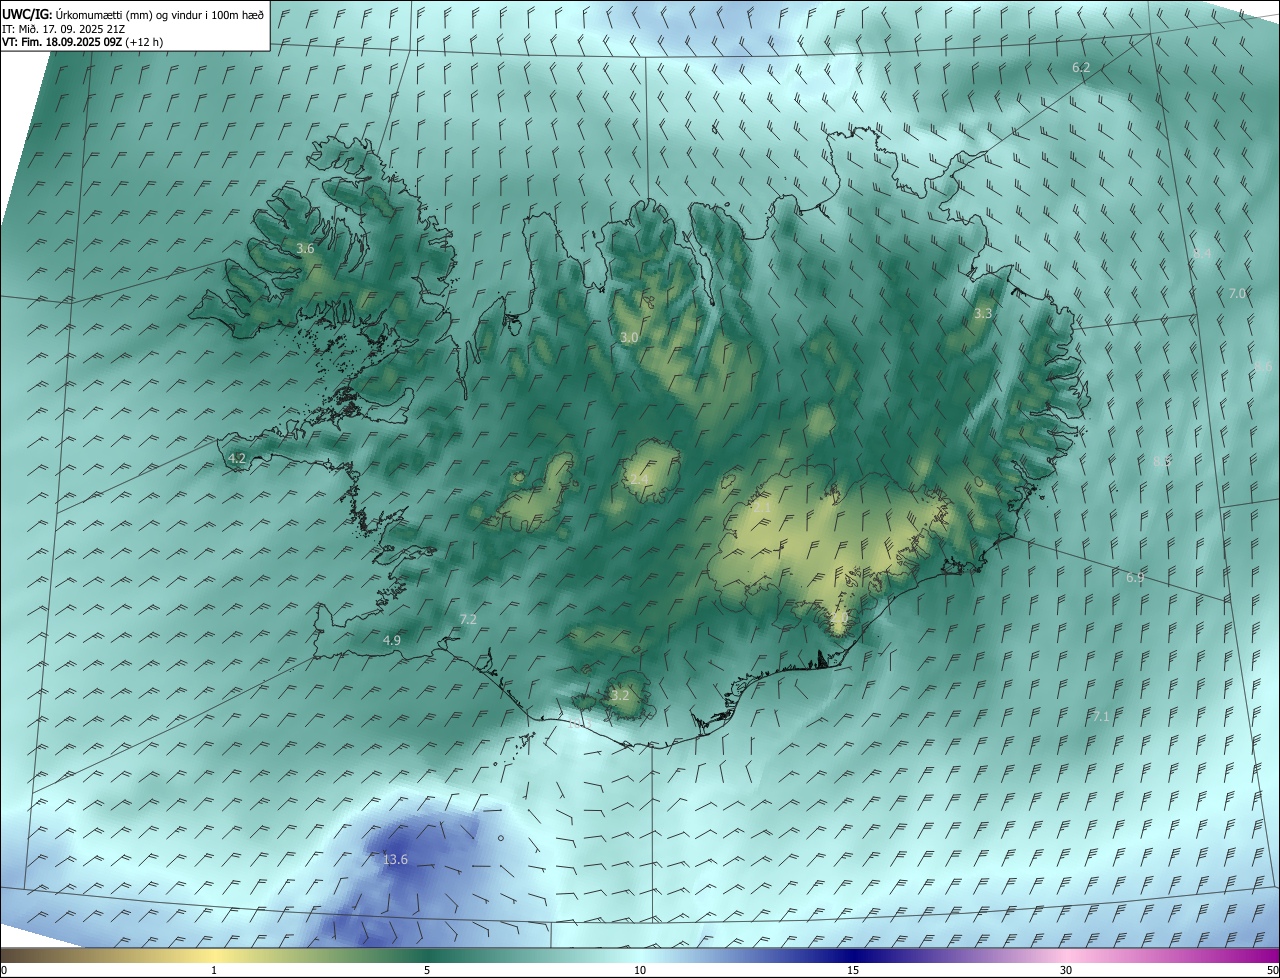Click the 4.2 value on the western peninsula

point(237,458)
